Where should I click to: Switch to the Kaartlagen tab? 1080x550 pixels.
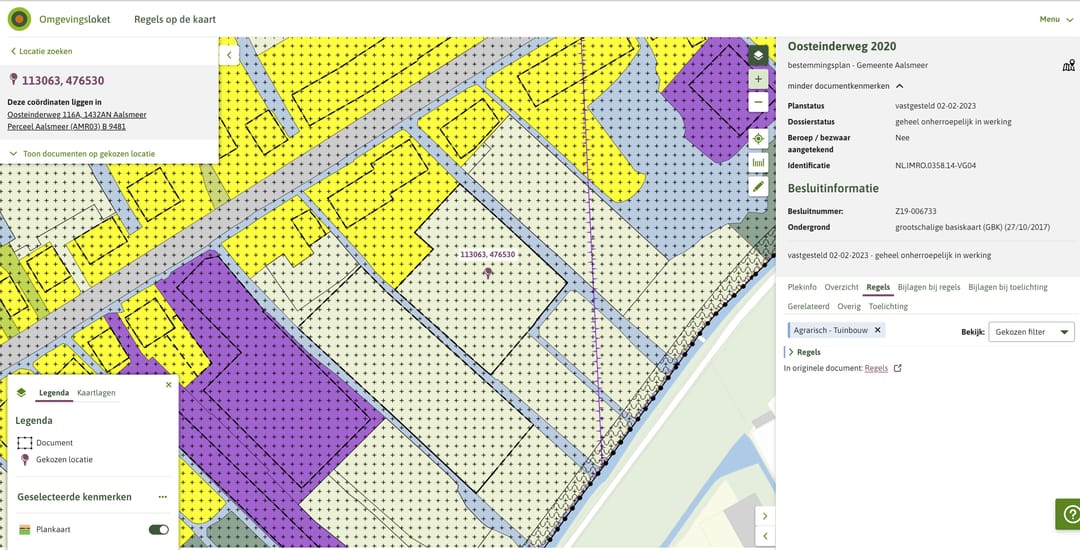pos(96,393)
